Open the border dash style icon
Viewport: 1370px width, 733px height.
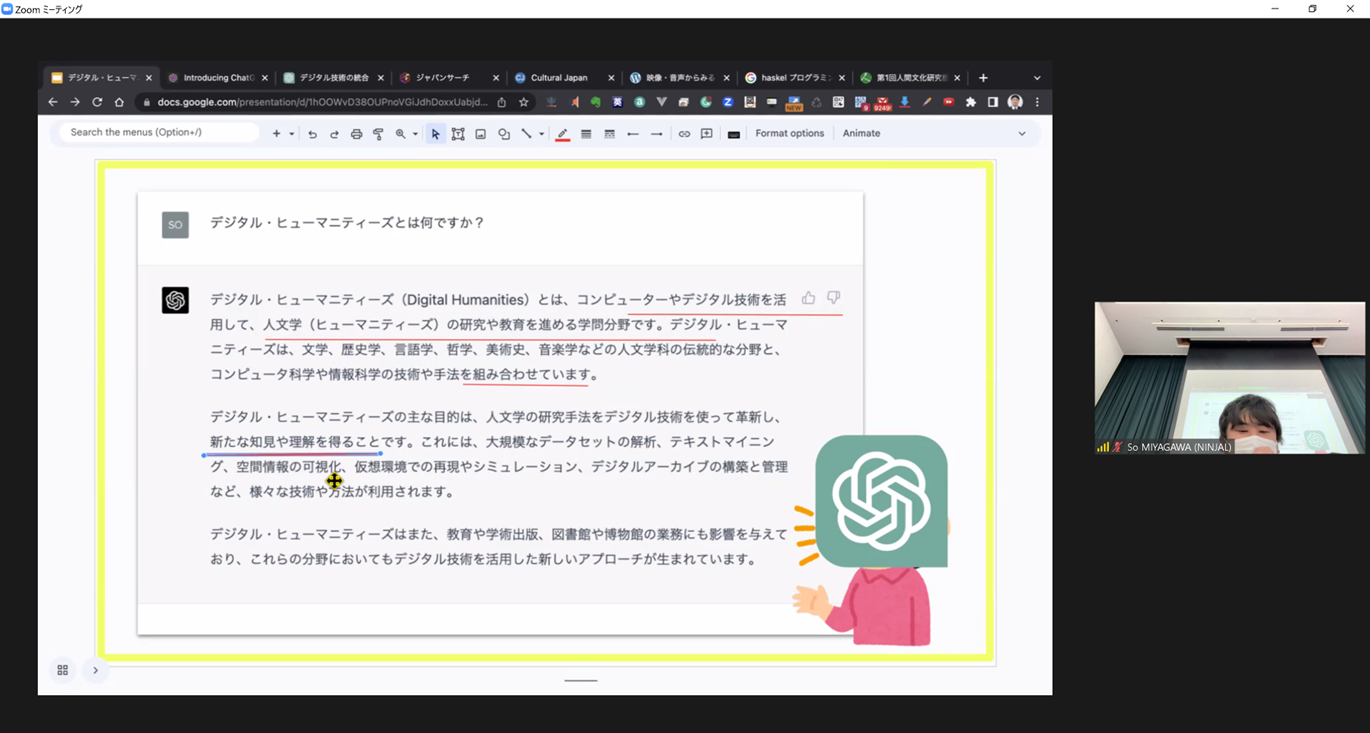point(609,134)
